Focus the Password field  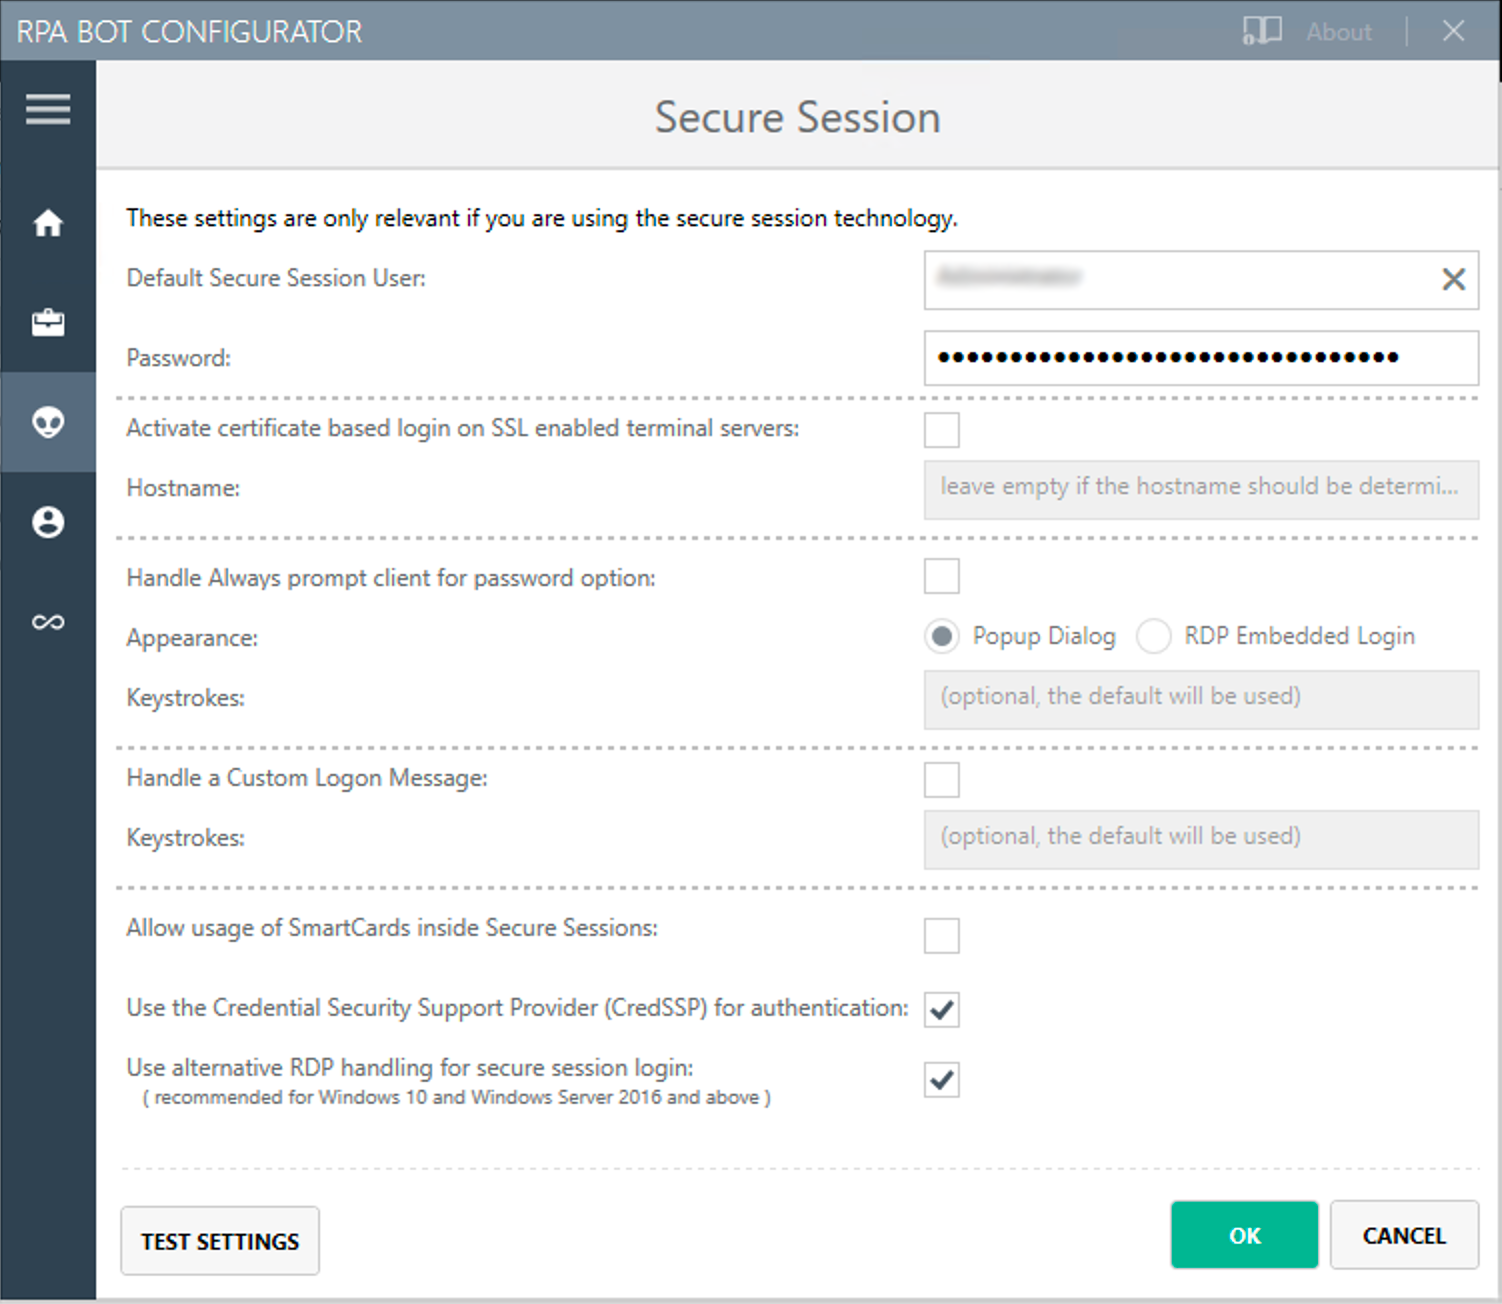(1200, 358)
